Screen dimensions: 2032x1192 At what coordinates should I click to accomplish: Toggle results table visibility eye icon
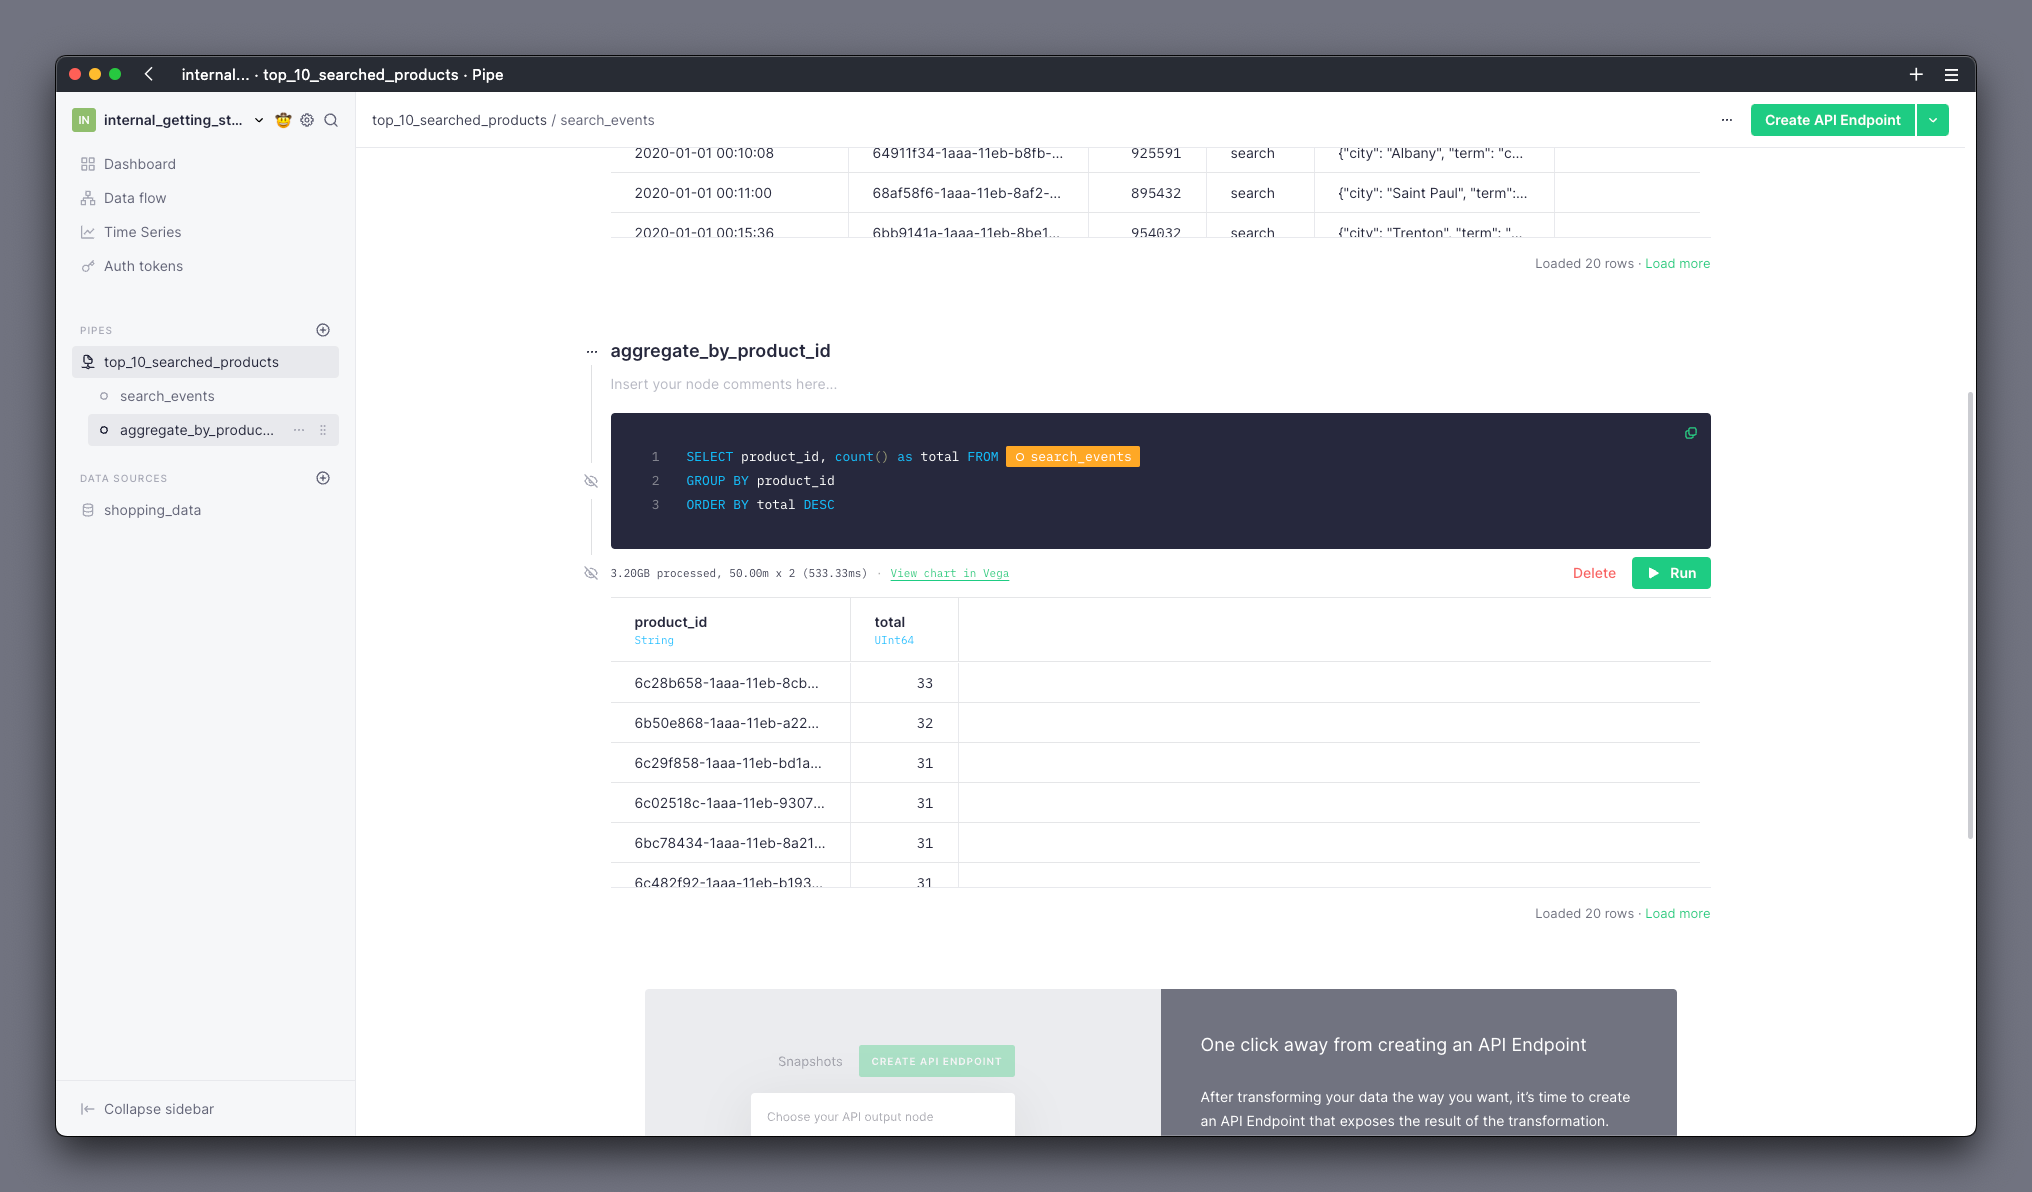coord(591,573)
